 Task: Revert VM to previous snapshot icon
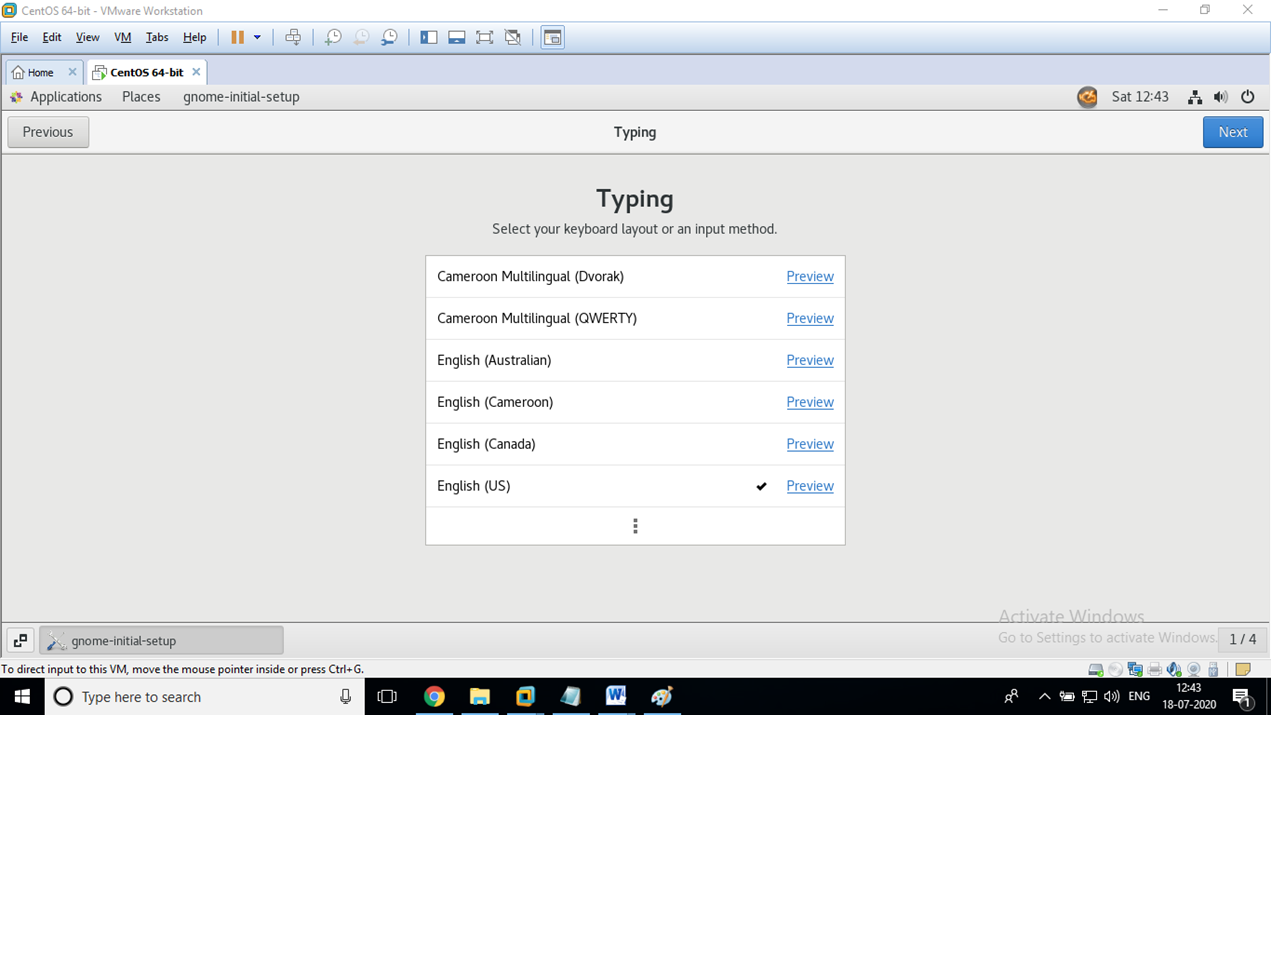[361, 37]
